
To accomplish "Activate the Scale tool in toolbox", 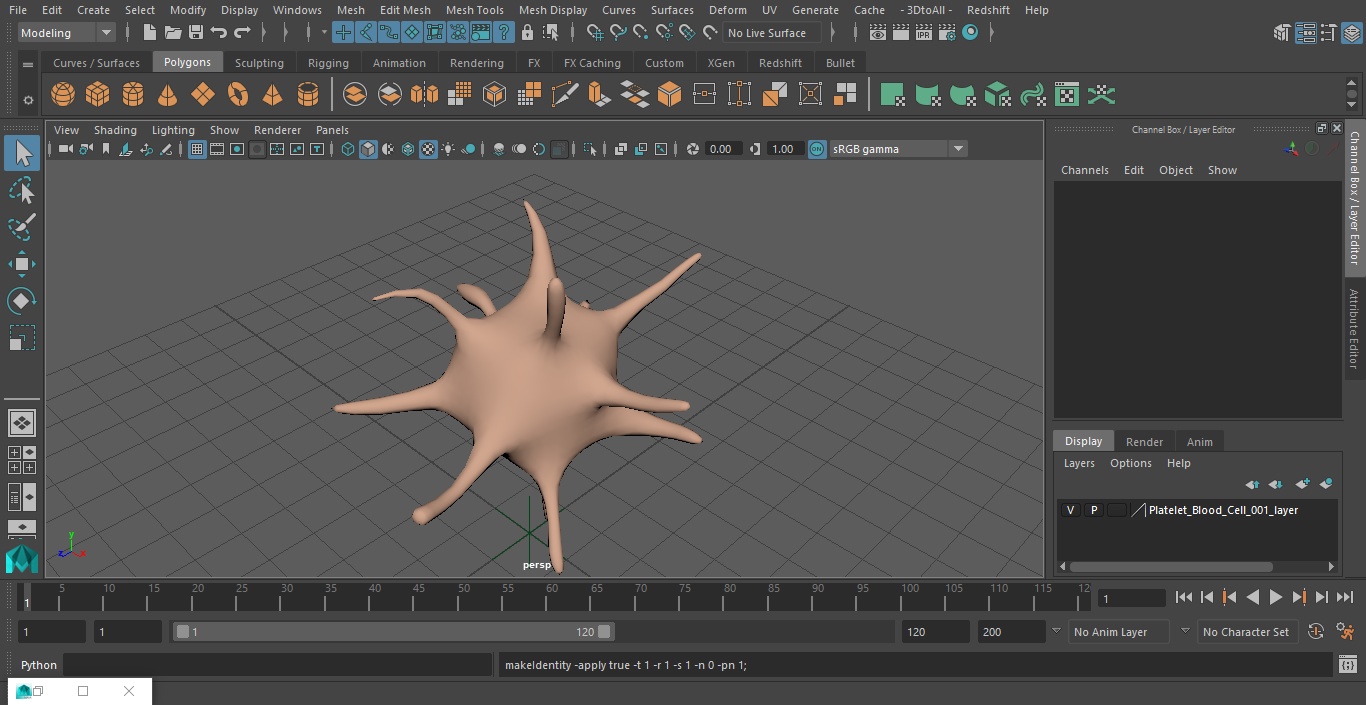I will click(x=22, y=338).
